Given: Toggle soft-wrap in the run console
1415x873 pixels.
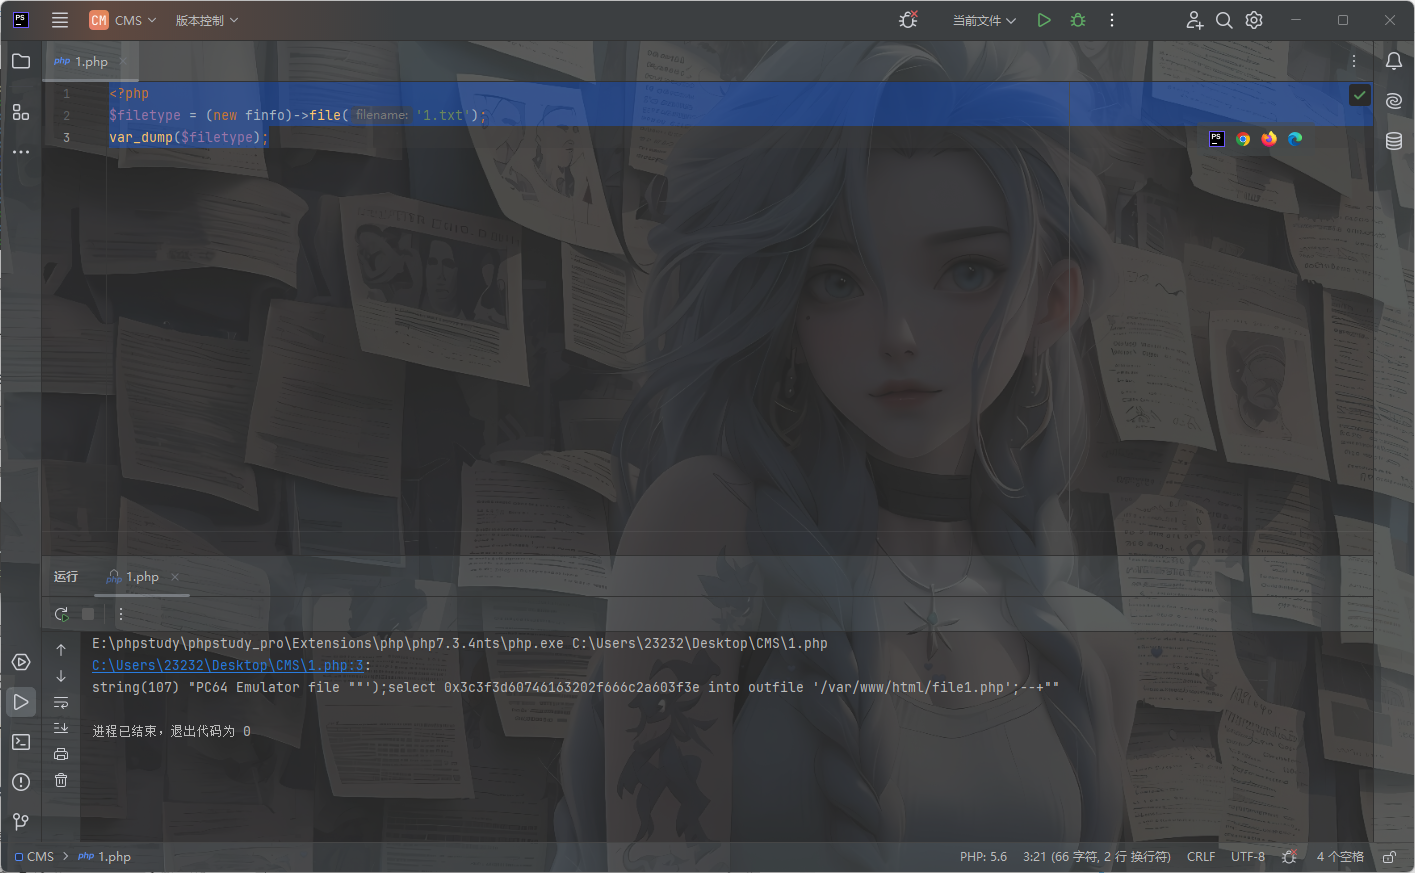Looking at the screenshot, I should pos(61,702).
